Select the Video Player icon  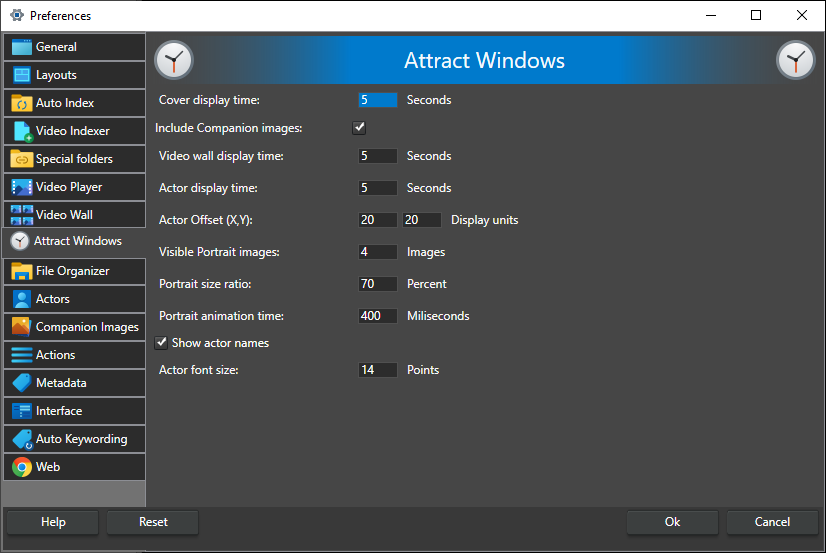(21, 187)
